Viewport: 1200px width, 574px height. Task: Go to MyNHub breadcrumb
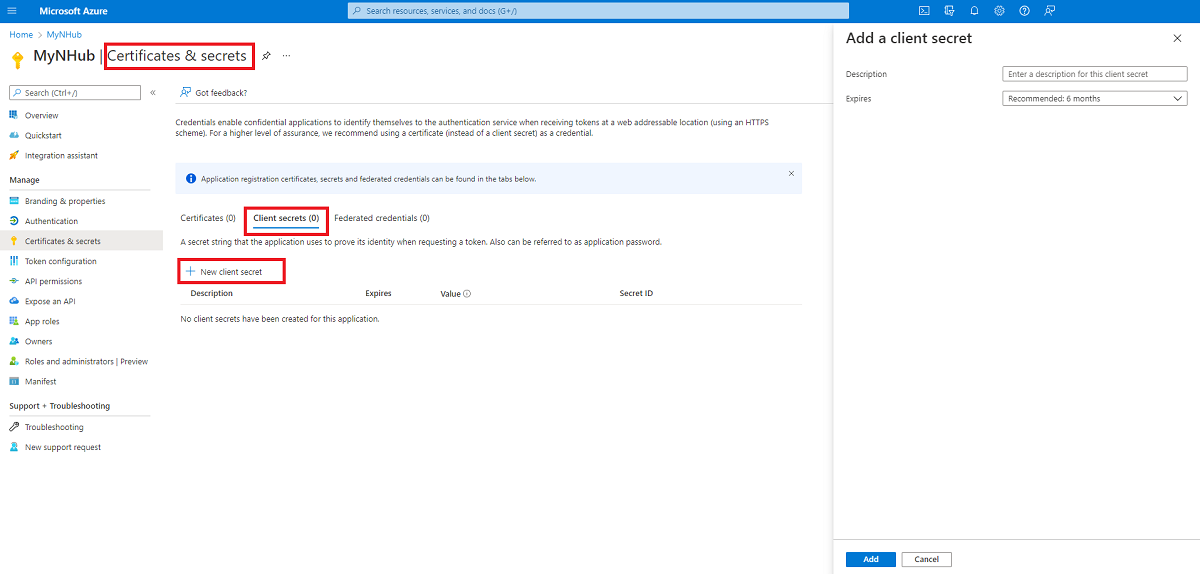tap(64, 34)
